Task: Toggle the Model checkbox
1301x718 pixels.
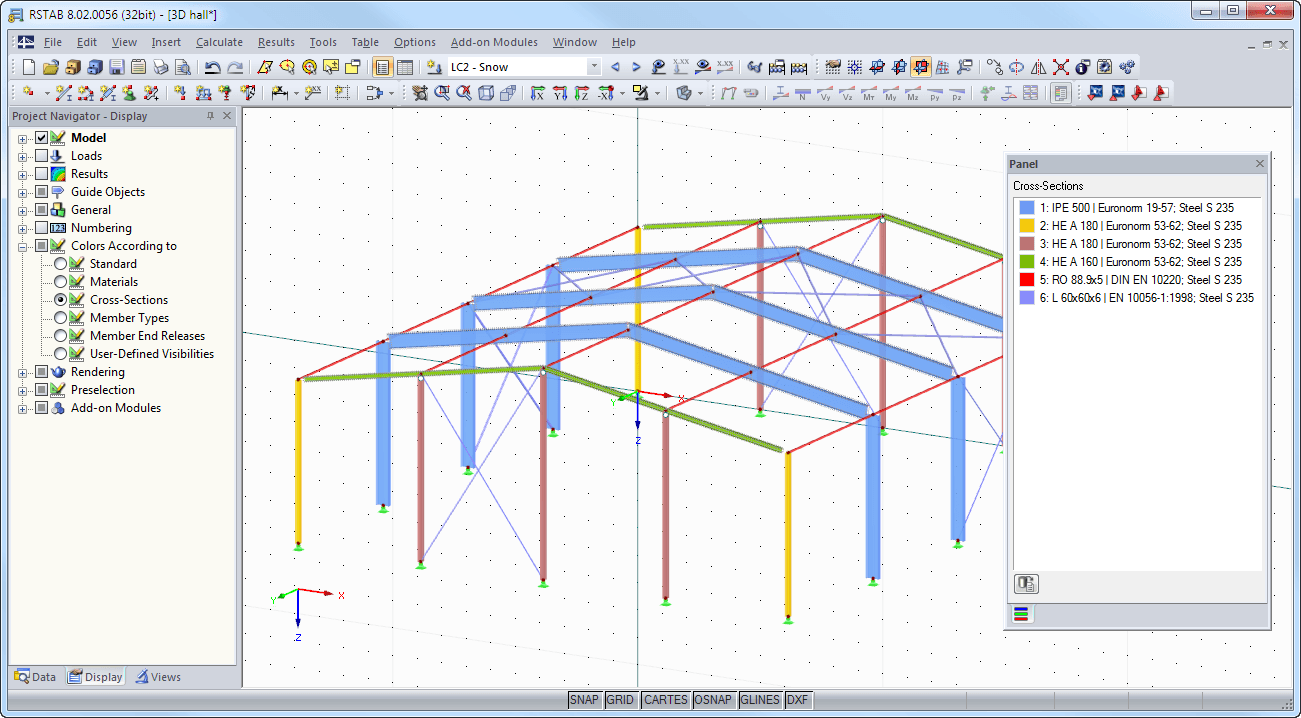Action: pyautogui.click(x=41, y=138)
